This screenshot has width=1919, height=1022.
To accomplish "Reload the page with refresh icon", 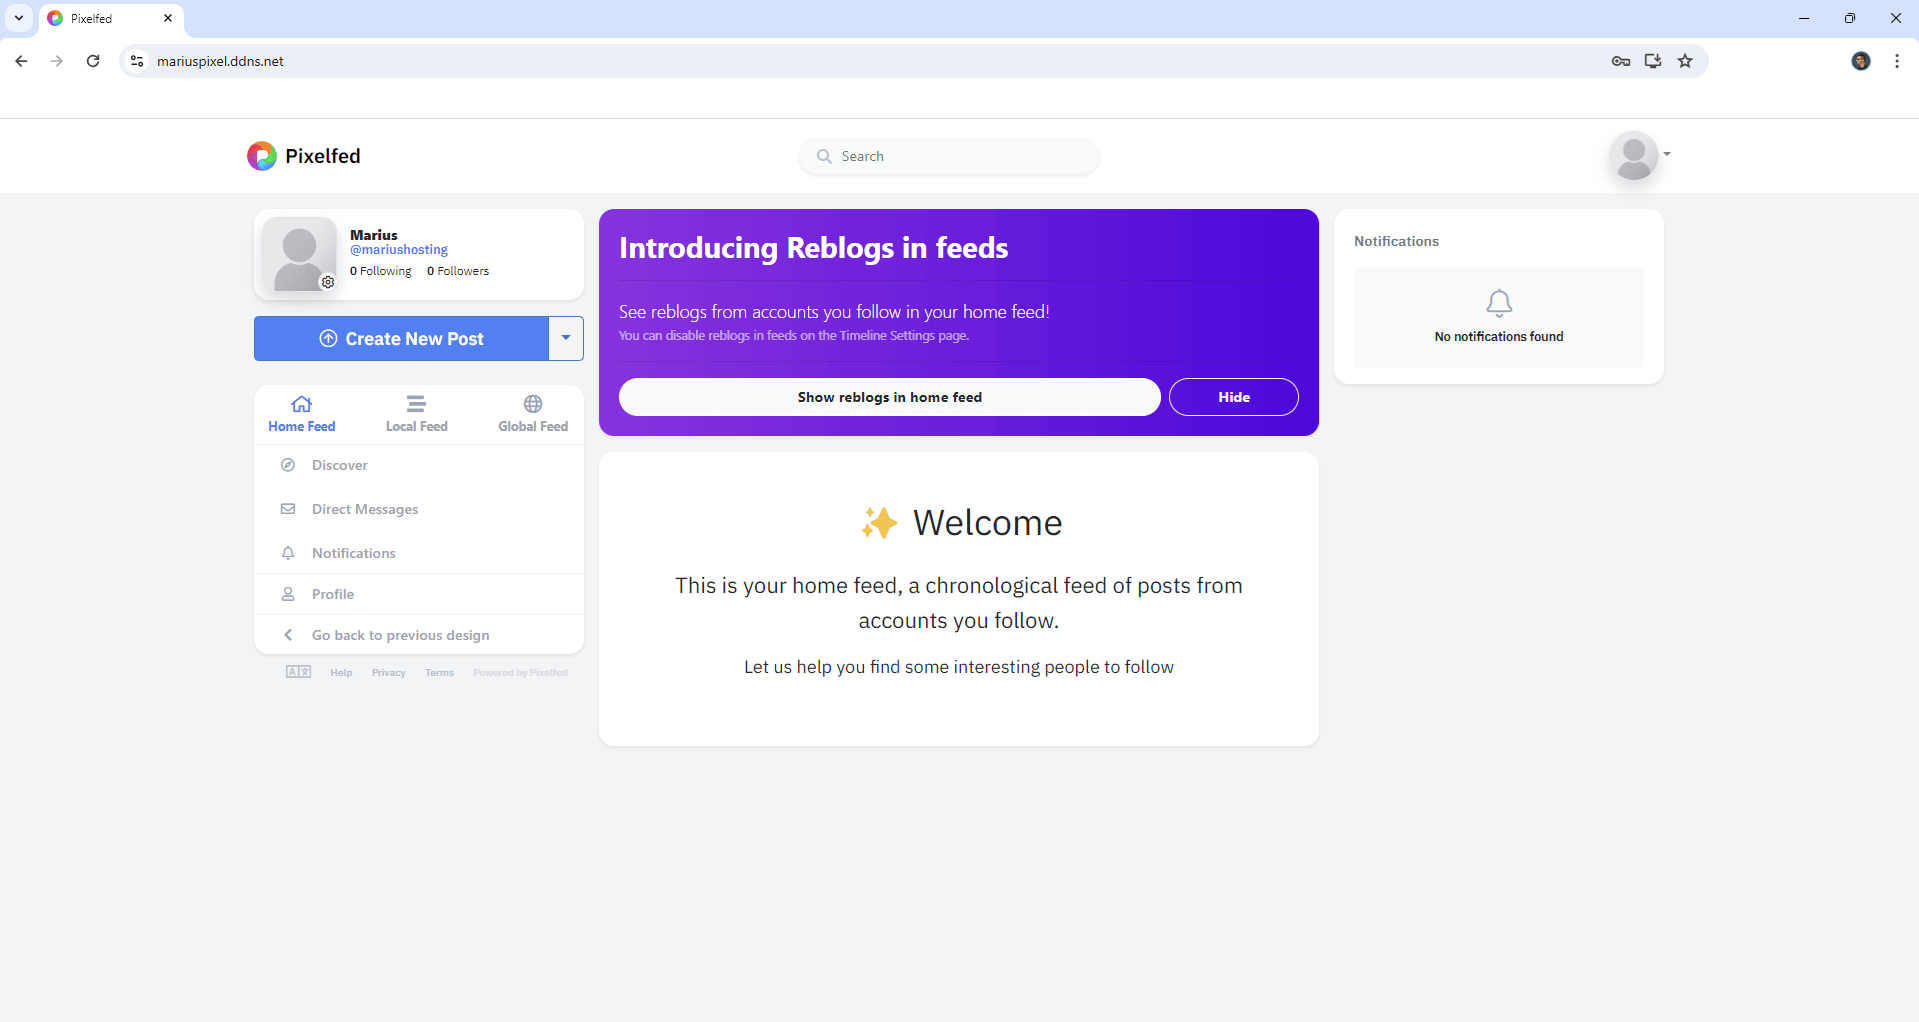I will (x=93, y=61).
